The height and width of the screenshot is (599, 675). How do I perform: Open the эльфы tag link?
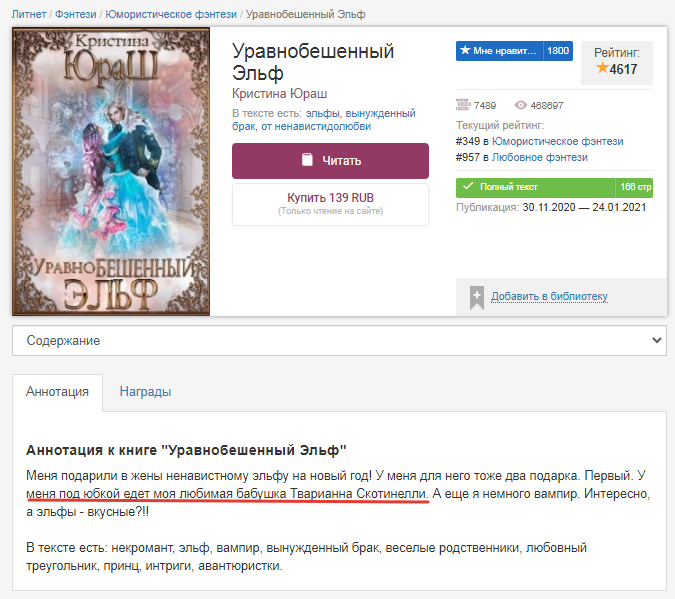(x=322, y=113)
